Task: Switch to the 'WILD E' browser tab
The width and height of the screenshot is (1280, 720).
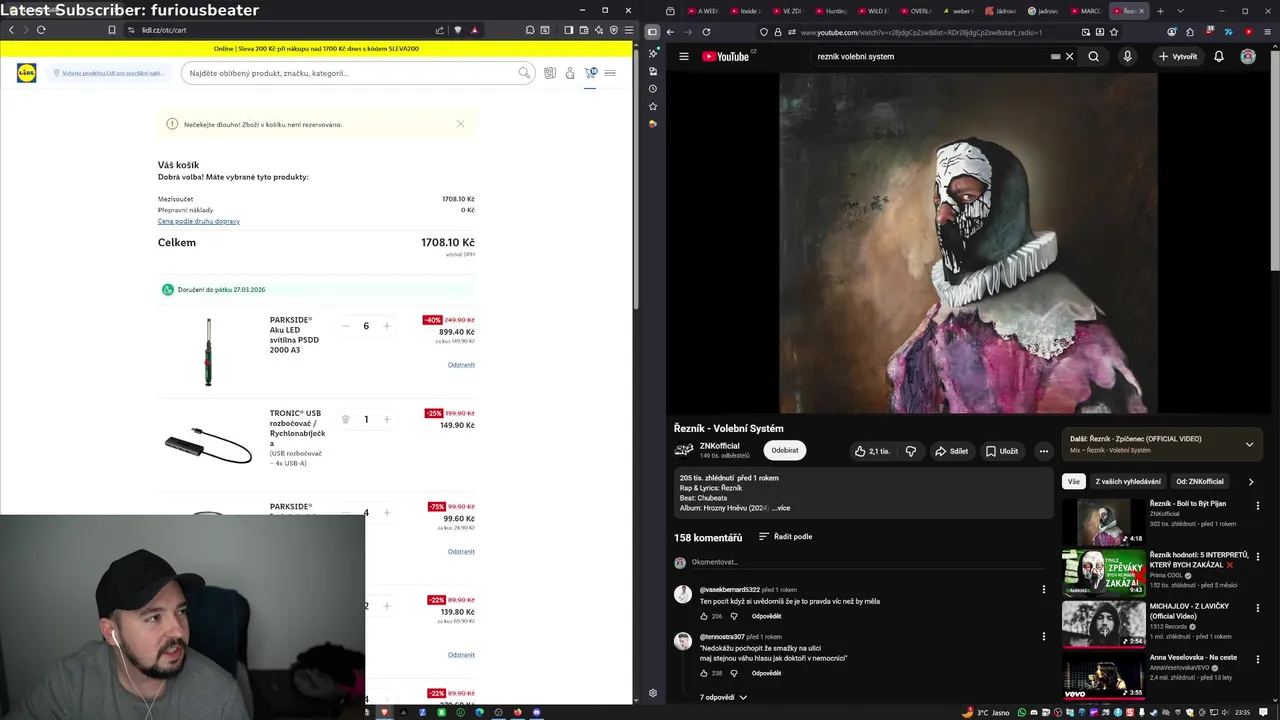Action: click(x=876, y=11)
